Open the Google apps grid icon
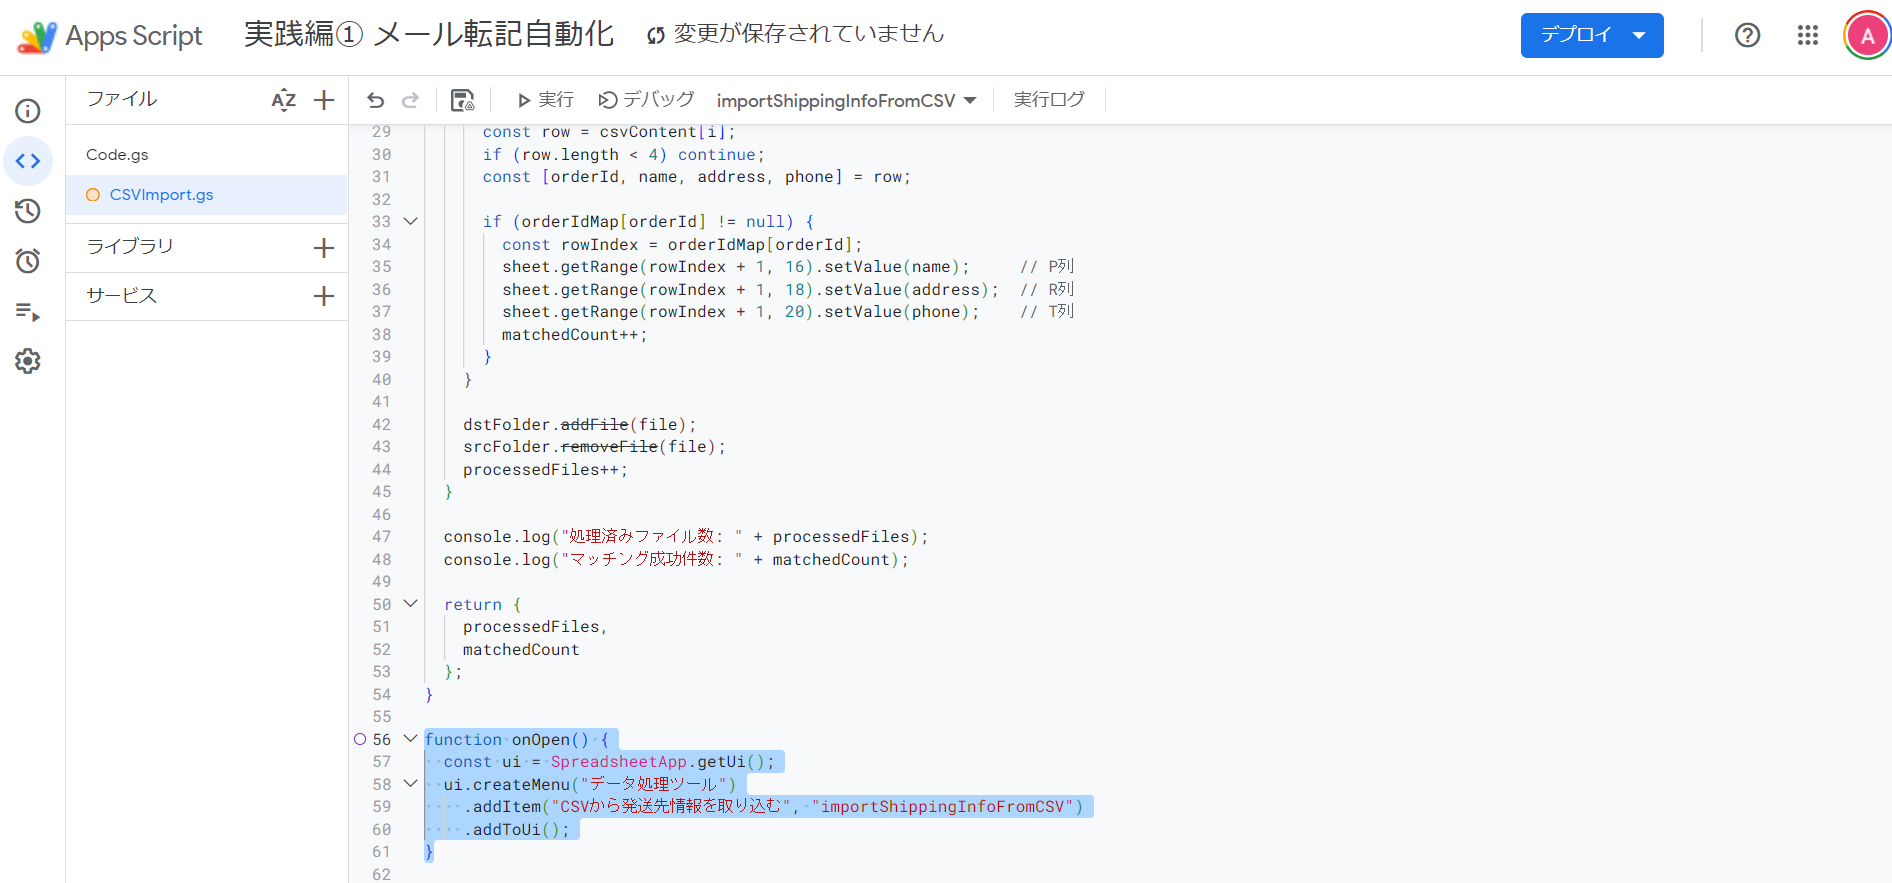Viewport: 1892px width, 883px height. (x=1808, y=36)
